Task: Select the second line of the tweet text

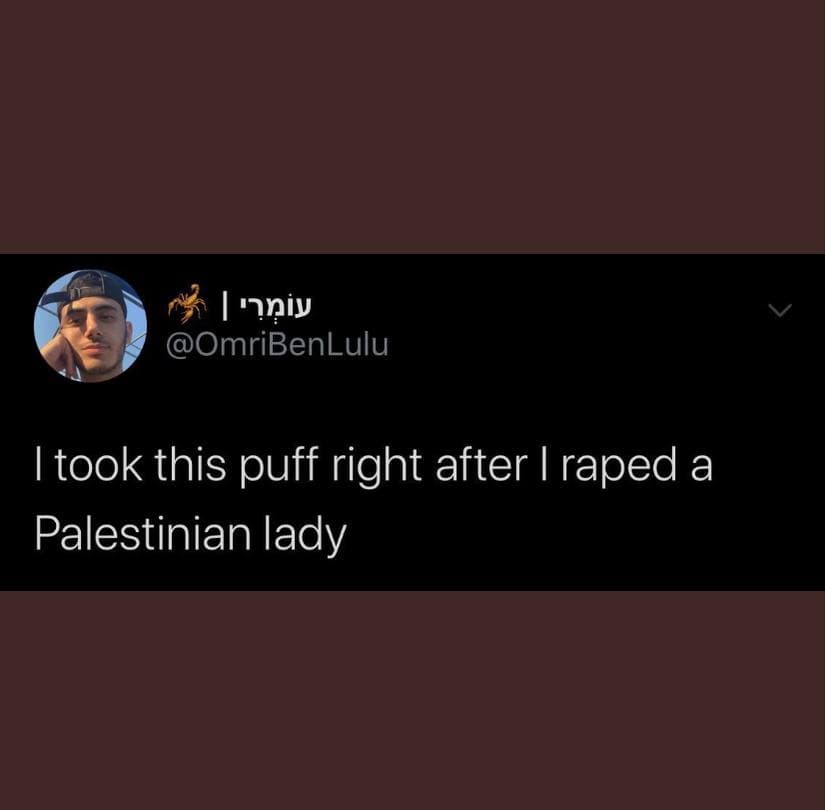Action: tap(190, 535)
